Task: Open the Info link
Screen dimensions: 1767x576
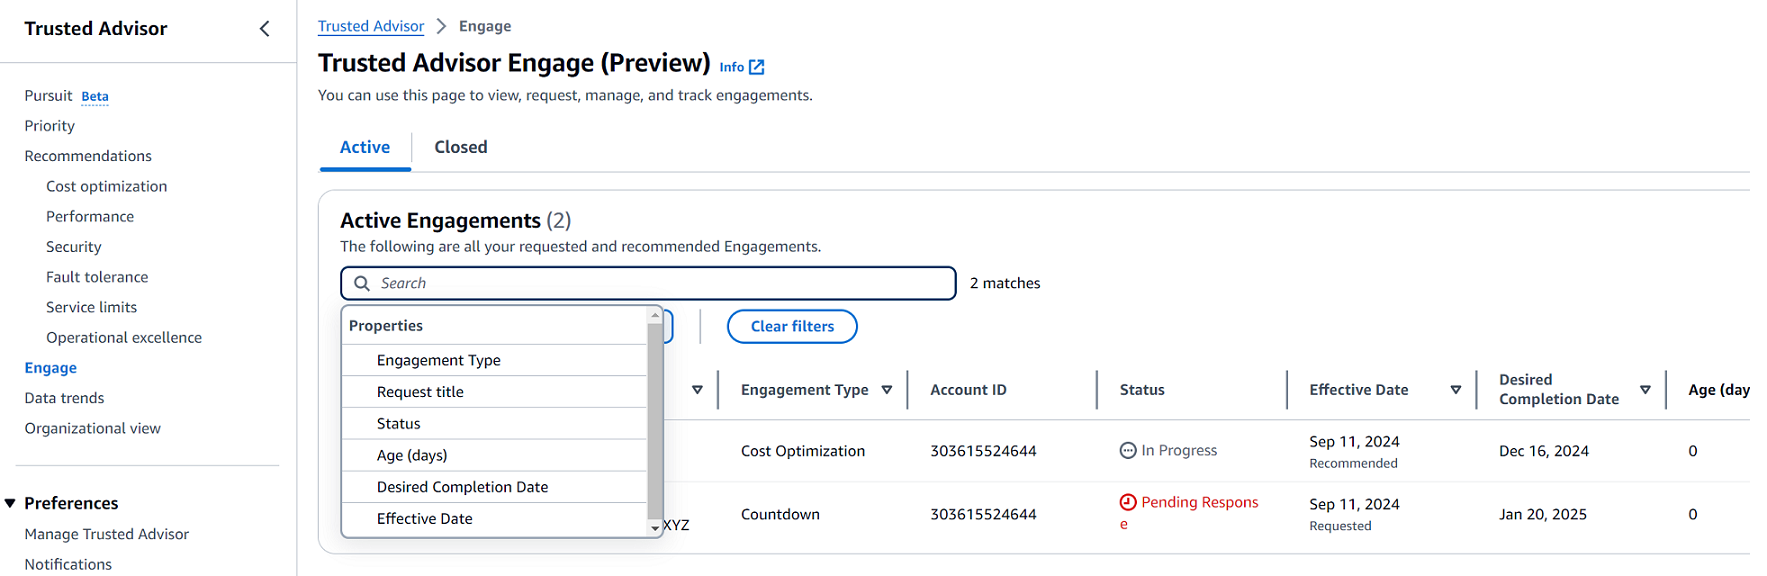Action: [x=732, y=67]
